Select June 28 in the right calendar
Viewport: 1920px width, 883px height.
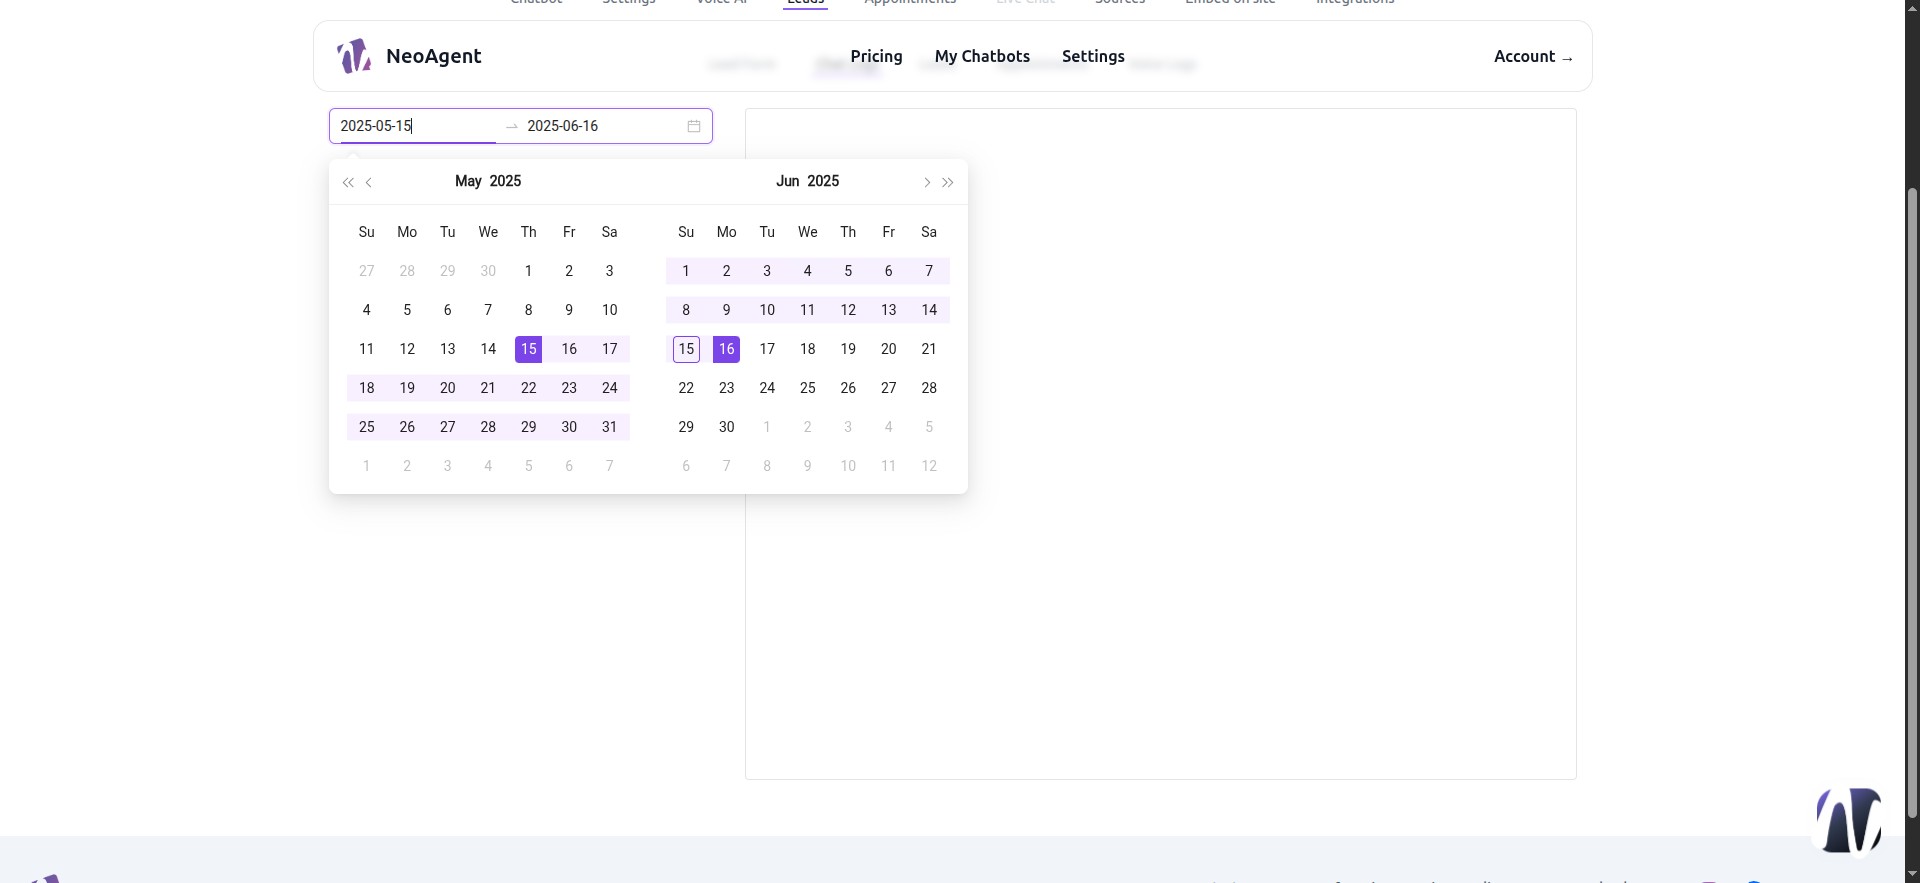click(929, 388)
